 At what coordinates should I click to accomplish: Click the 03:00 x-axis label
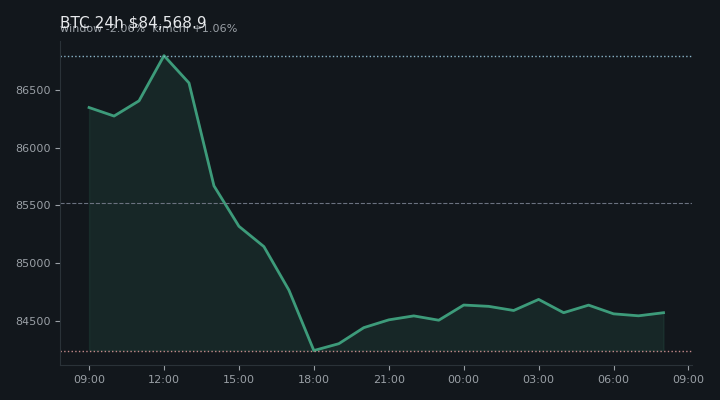pos(539,379)
